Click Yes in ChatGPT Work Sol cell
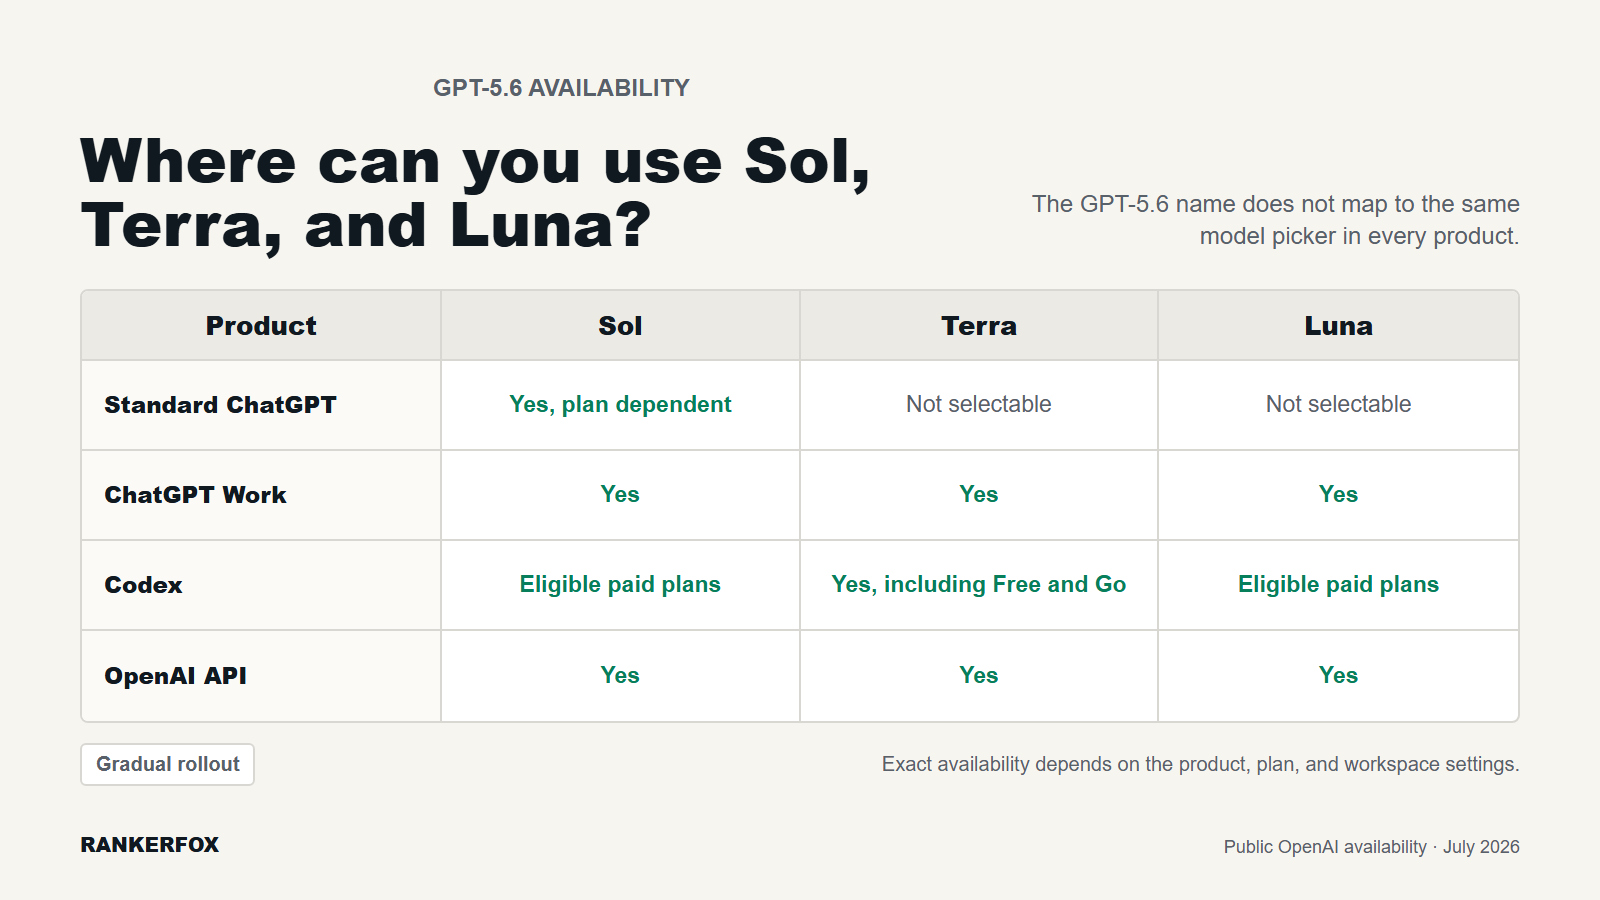This screenshot has height=900, width=1600. pos(620,494)
